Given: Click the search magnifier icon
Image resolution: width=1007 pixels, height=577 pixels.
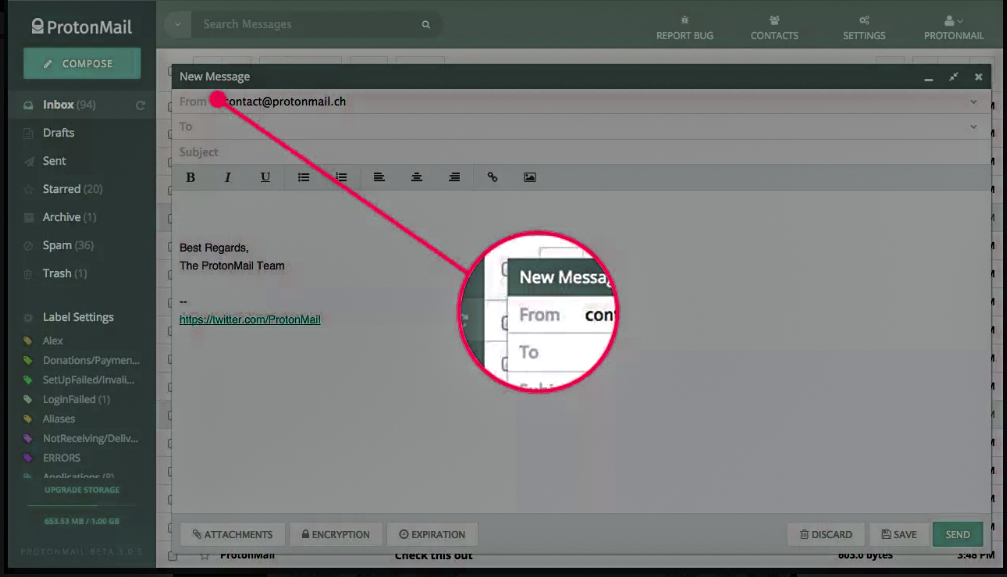Looking at the screenshot, I should (x=426, y=24).
